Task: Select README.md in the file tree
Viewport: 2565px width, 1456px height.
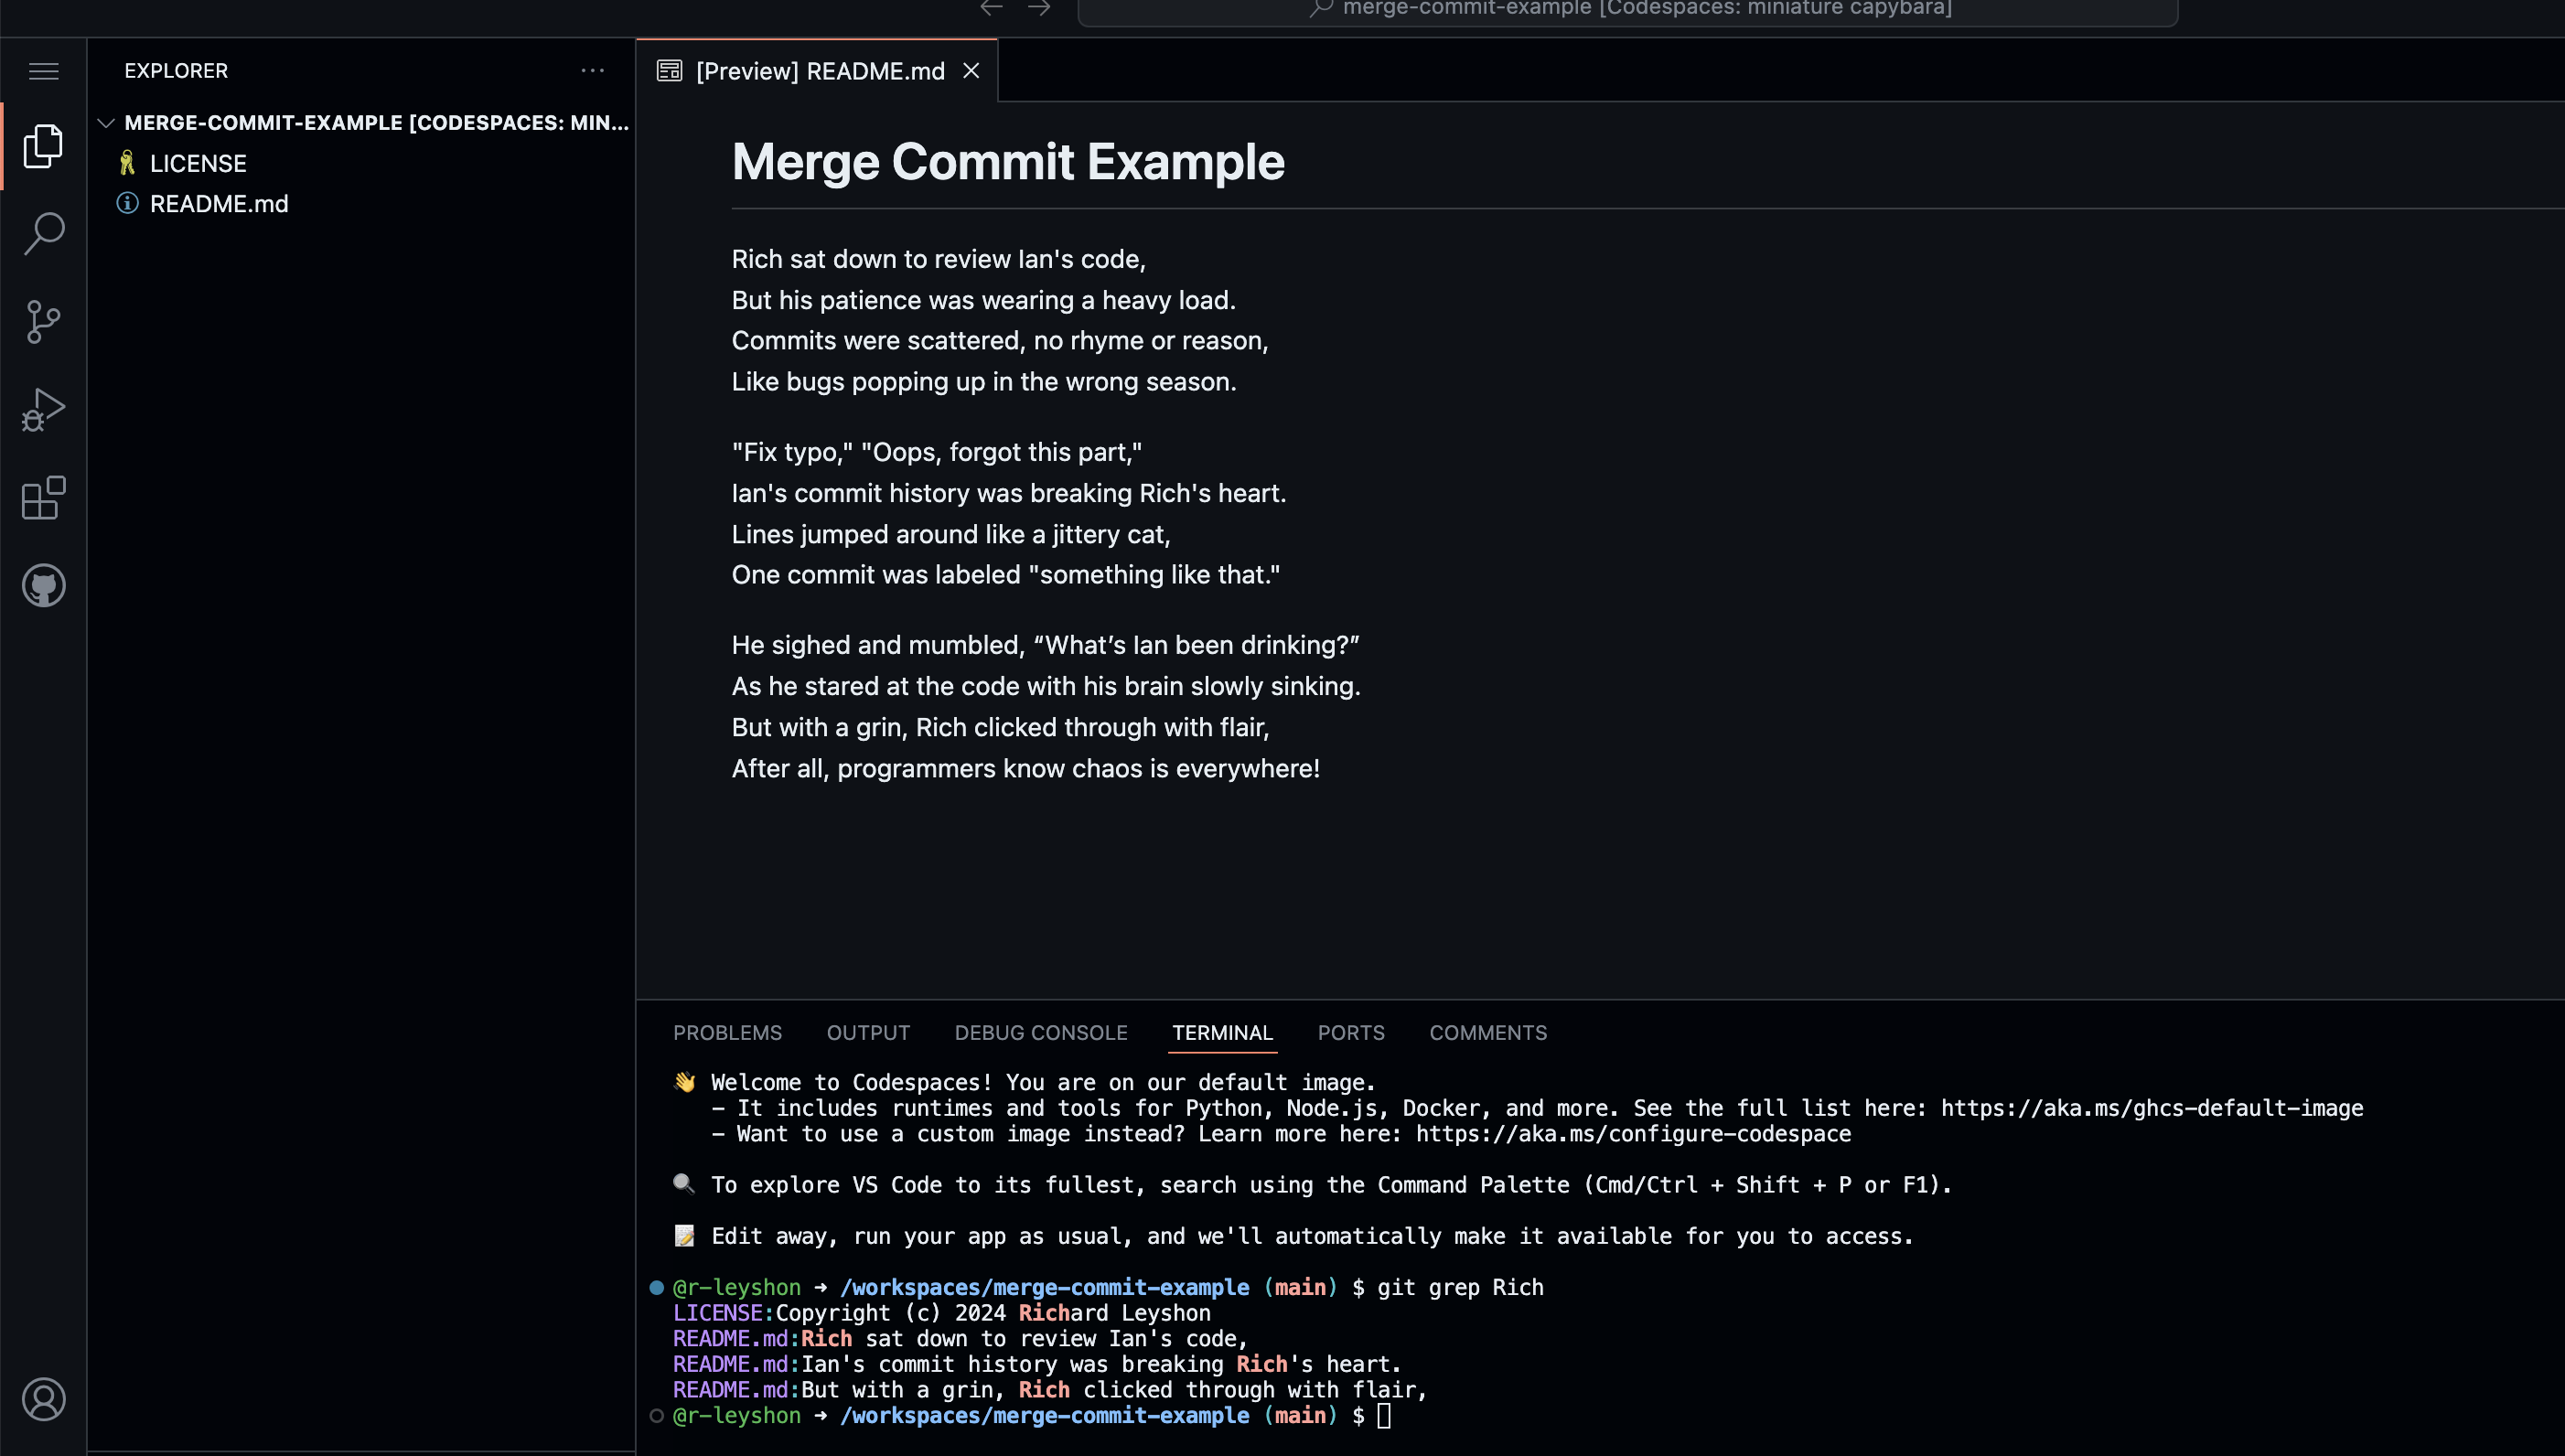Action: coord(218,204)
